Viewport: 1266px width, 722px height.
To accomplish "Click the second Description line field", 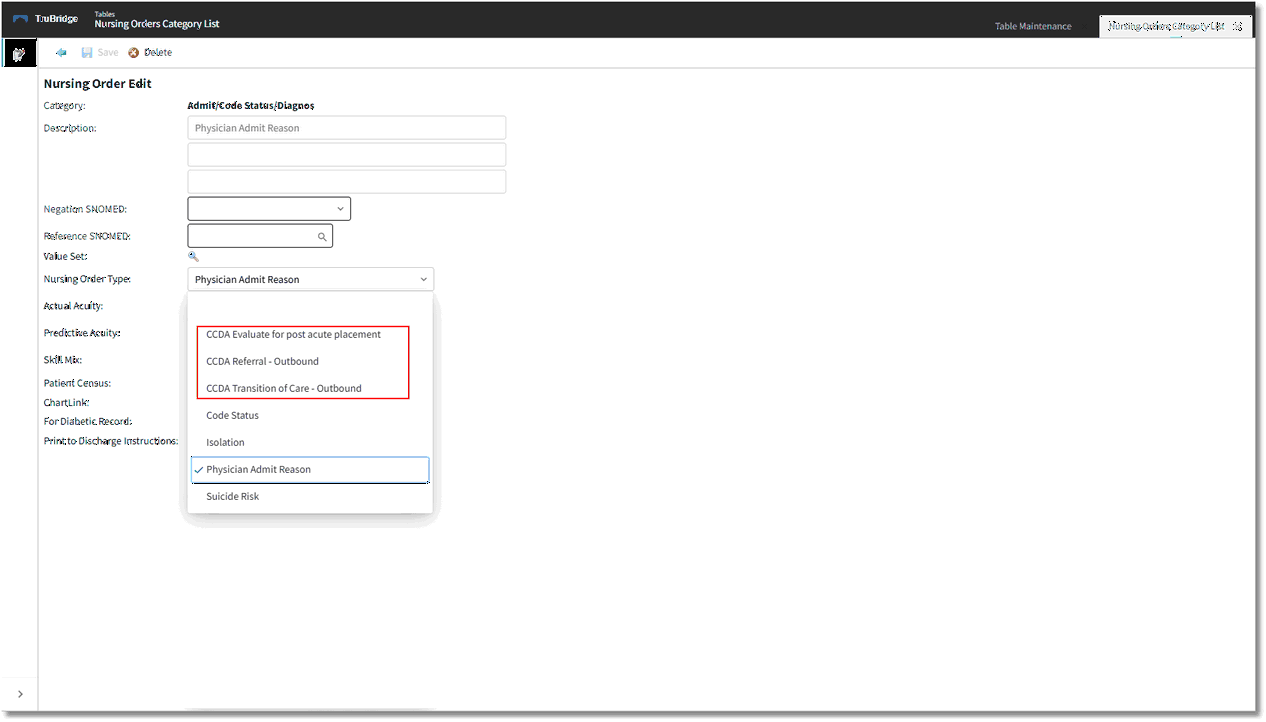I will [347, 155].
